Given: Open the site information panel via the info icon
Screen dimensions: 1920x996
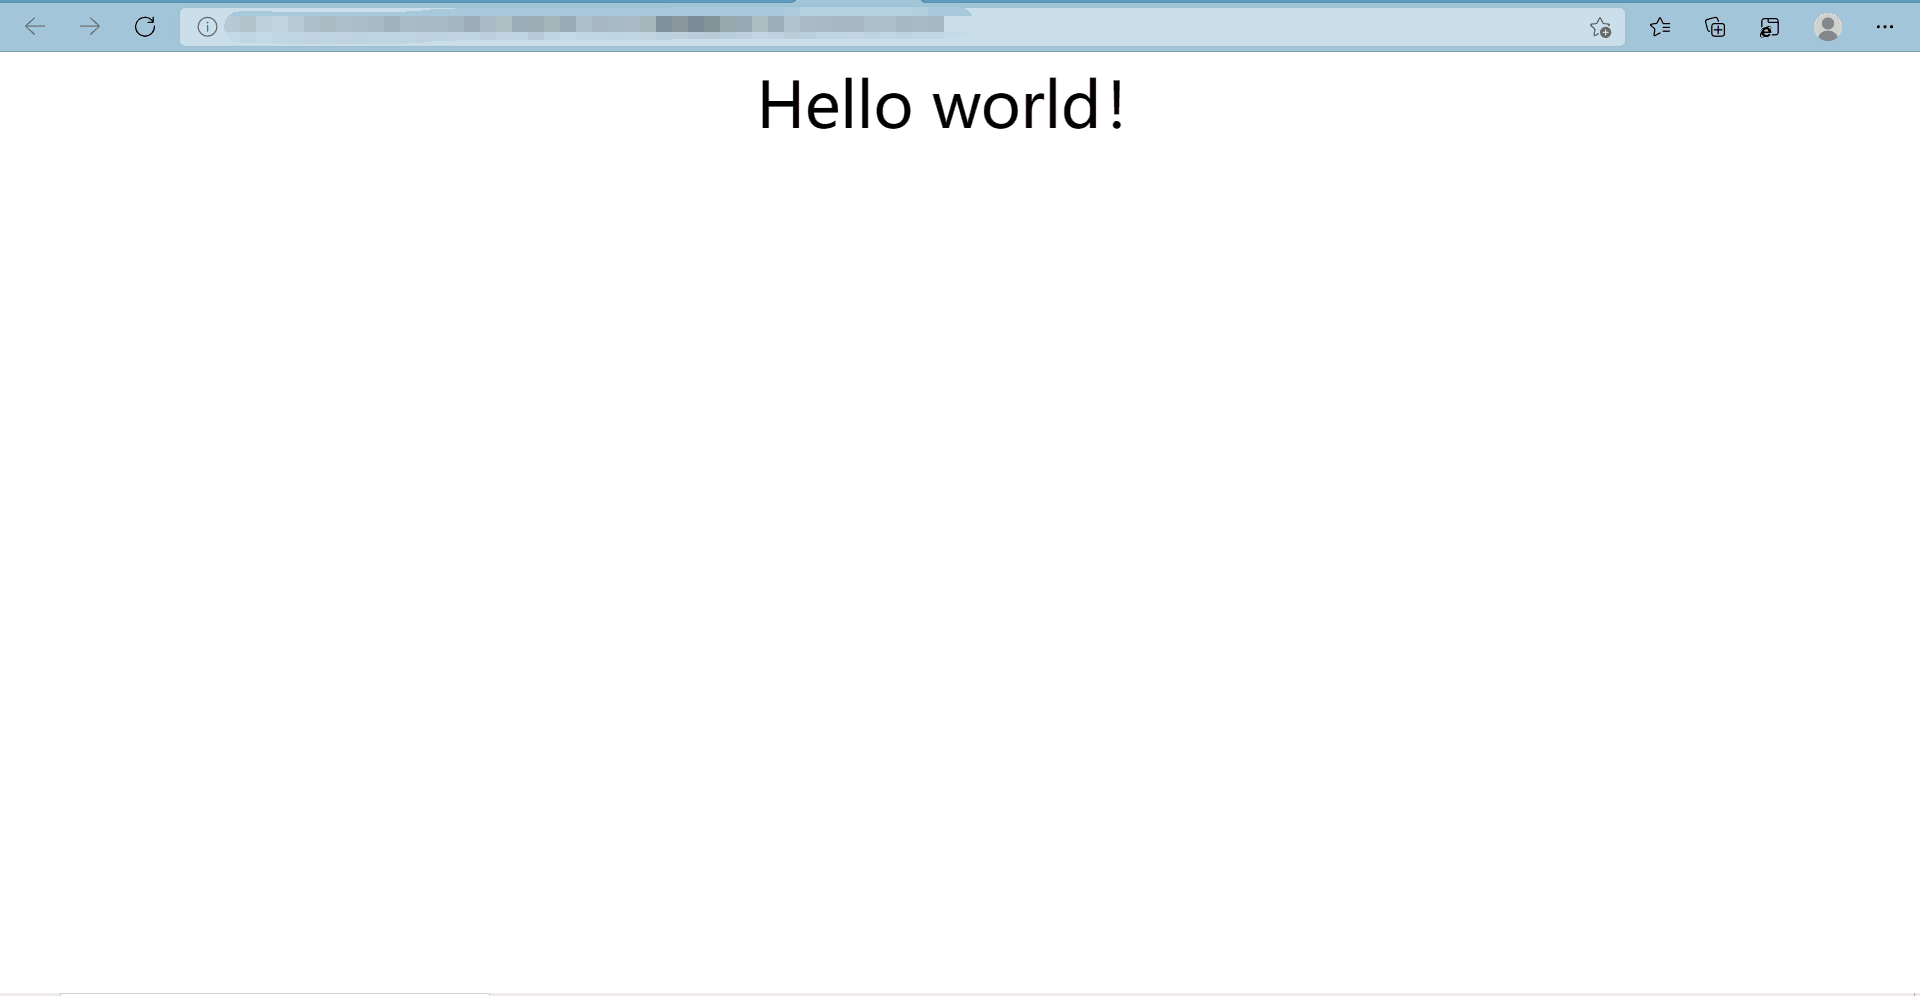Looking at the screenshot, I should pos(207,27).
